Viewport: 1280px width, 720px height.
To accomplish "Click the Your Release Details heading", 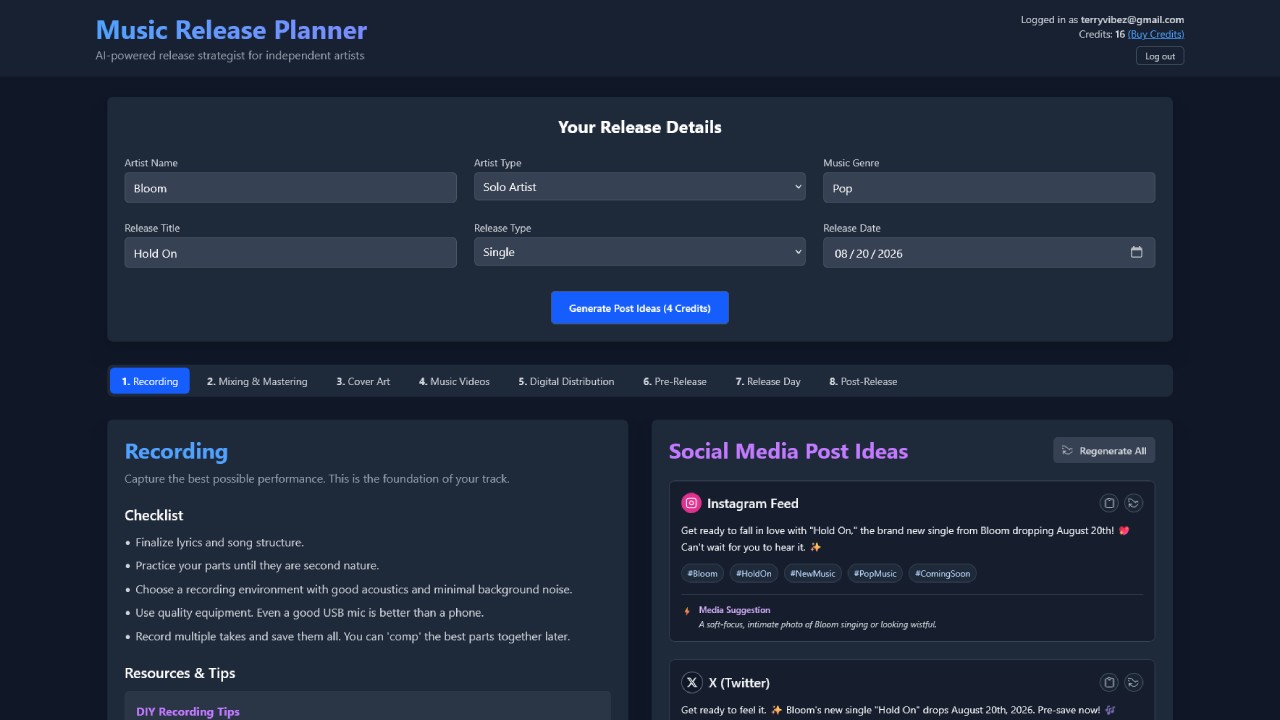I will 639,127.
